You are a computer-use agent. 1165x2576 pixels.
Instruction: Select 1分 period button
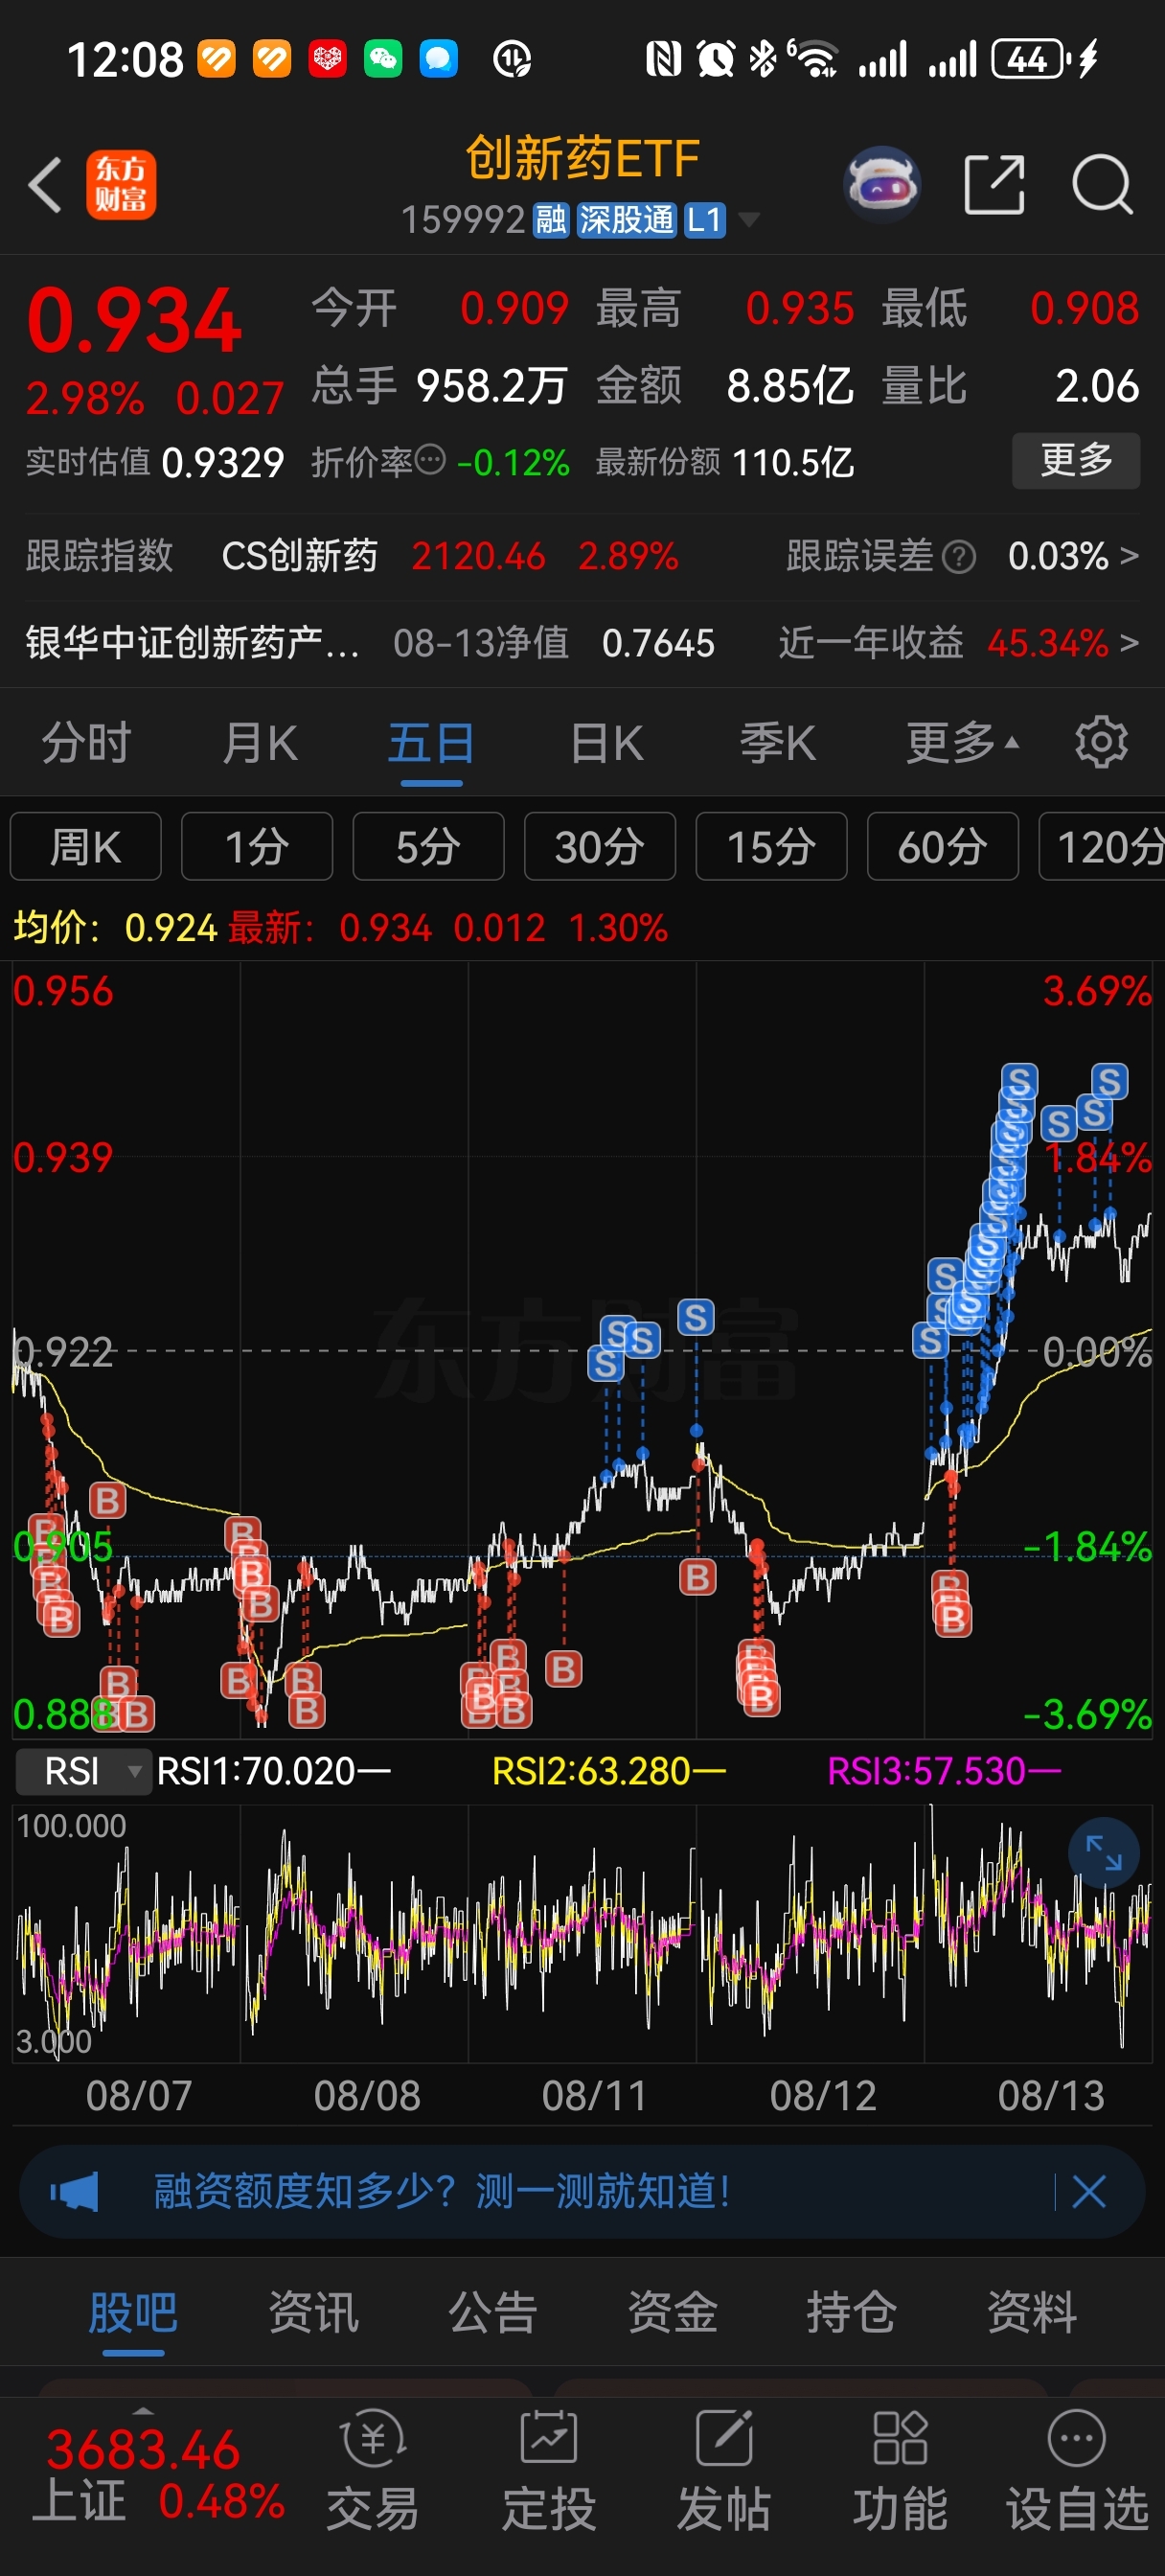[257, 846]
